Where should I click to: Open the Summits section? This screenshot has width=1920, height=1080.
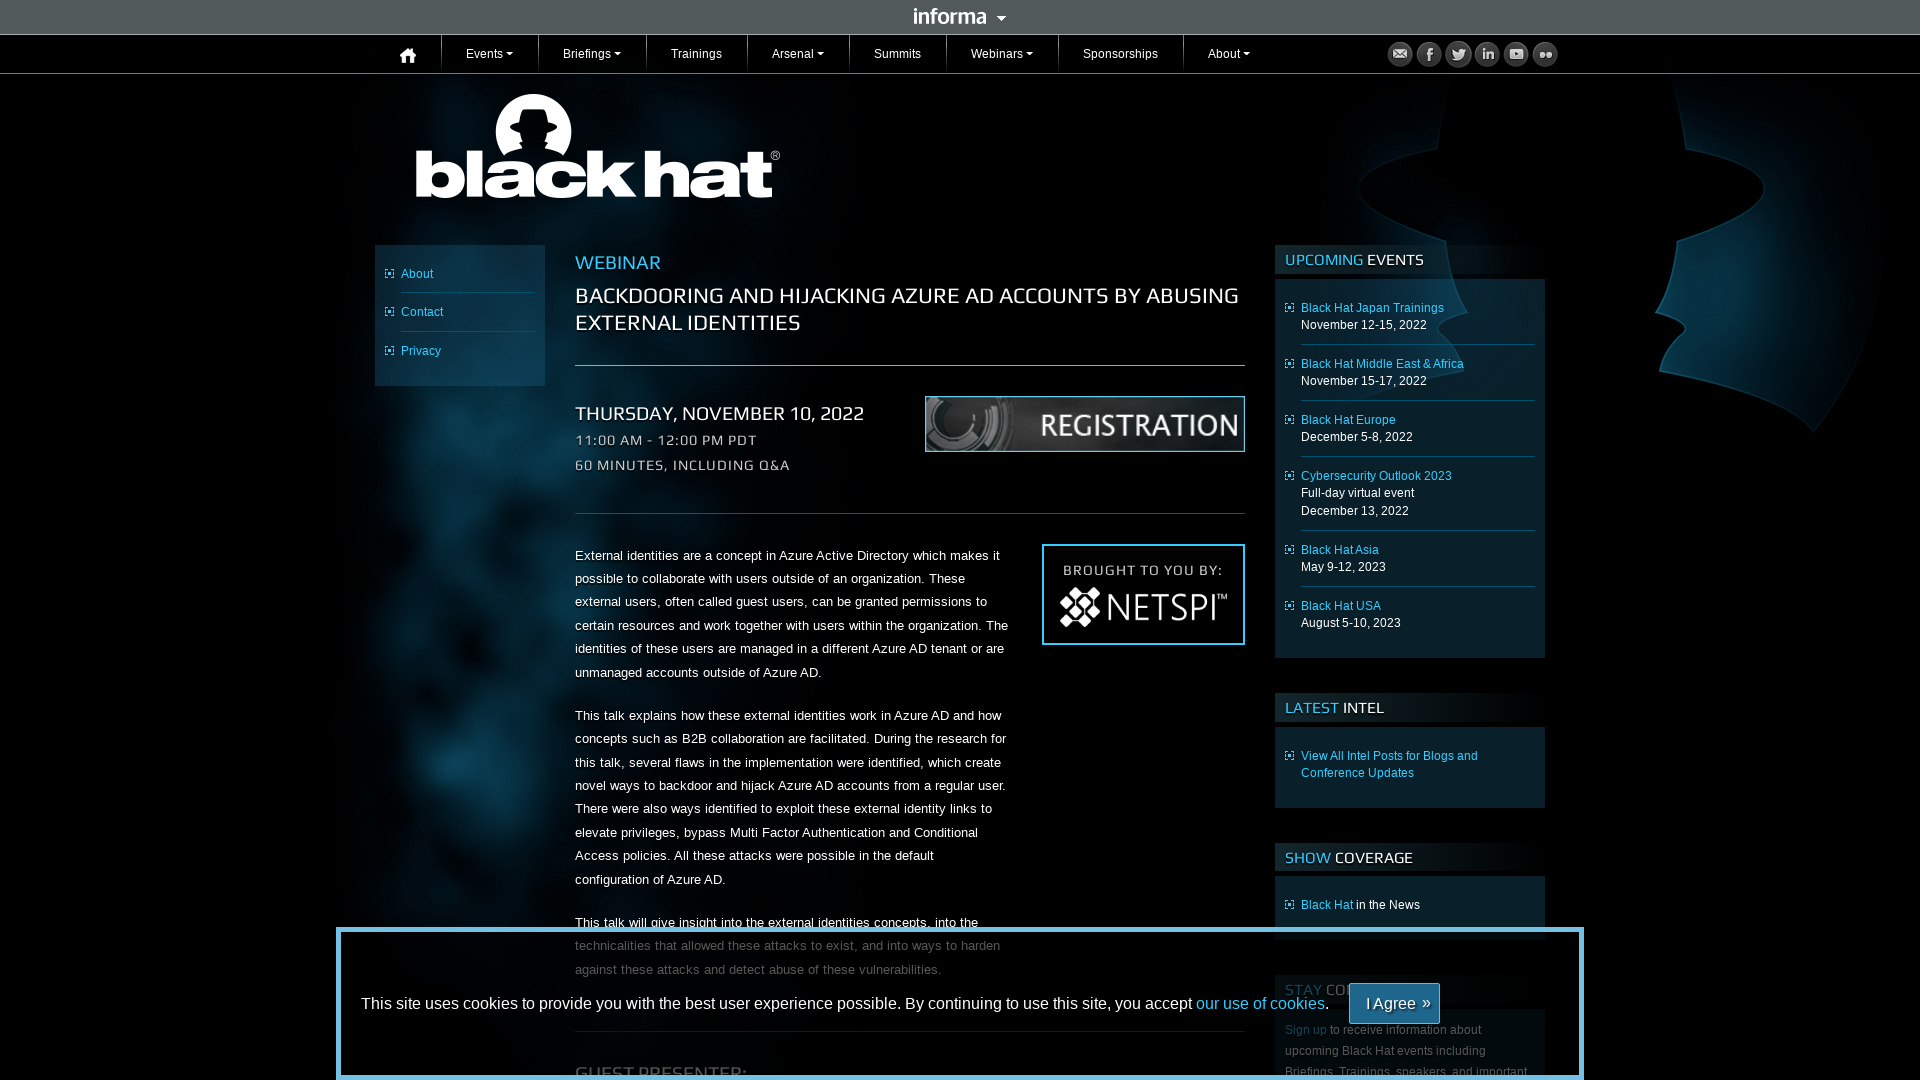(897, 54)
